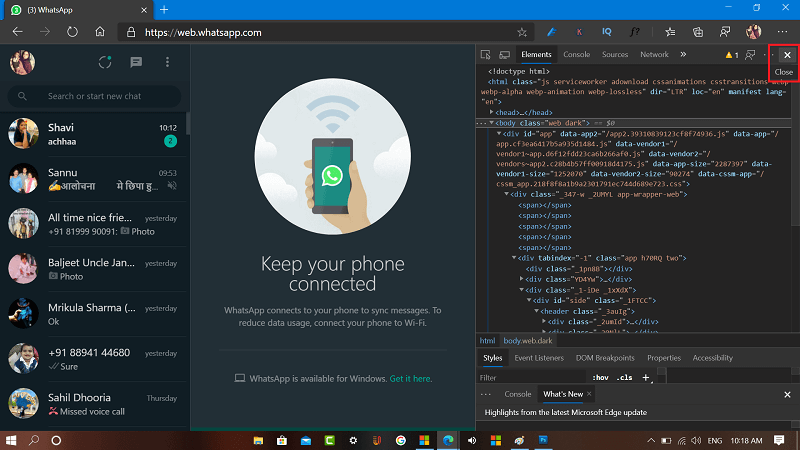Open Accessibility tab

pyautogui.click(x=712, y=358)
